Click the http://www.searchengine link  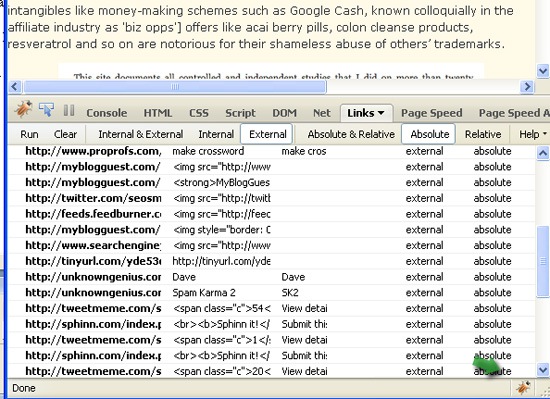[x=93, y=246]
